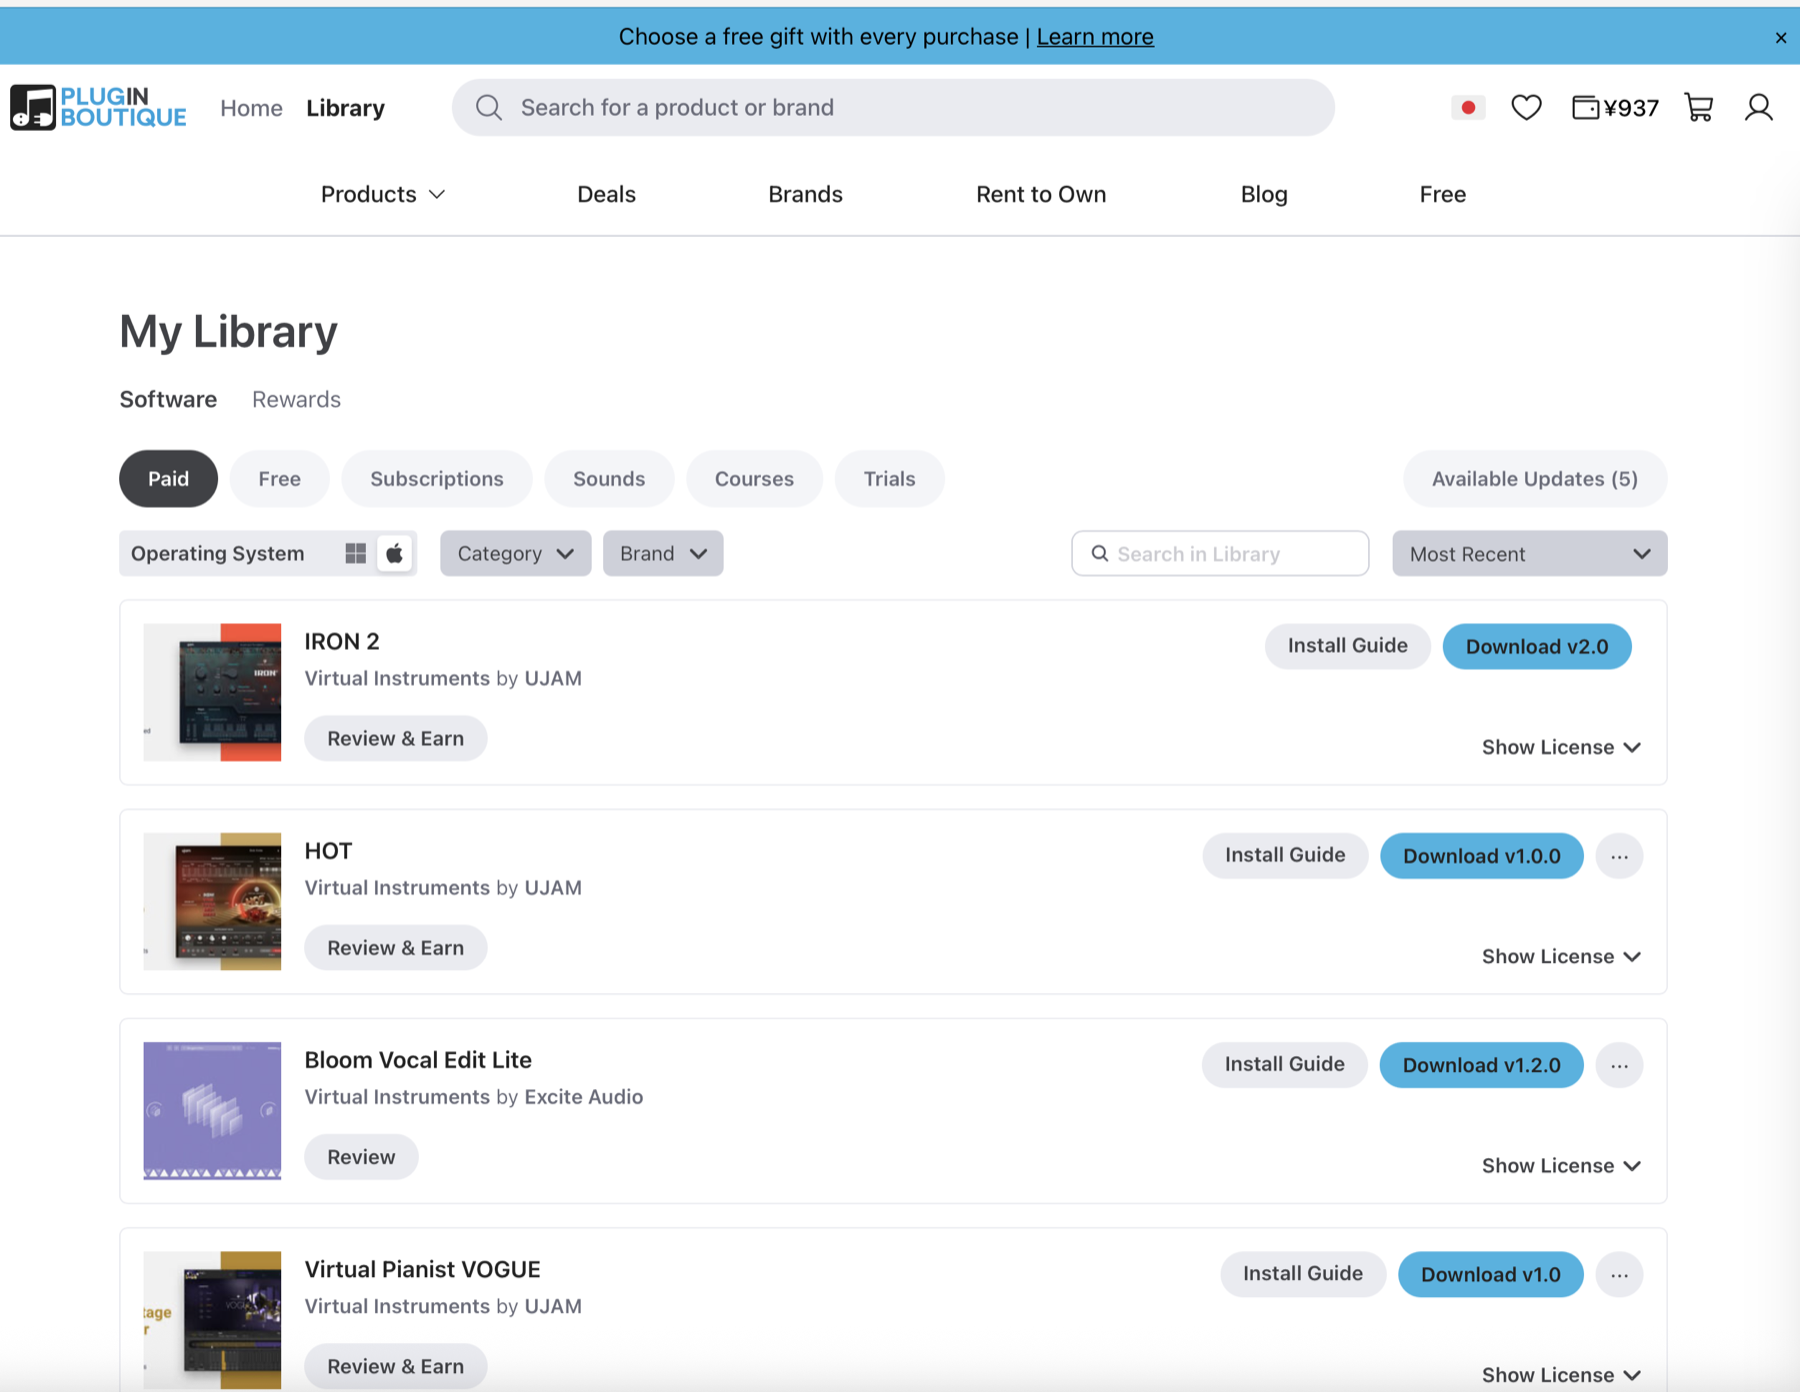Expand Show License for HOT
The width and height of the screenshot is (1800, 1392).
(x=1561, y=956)
